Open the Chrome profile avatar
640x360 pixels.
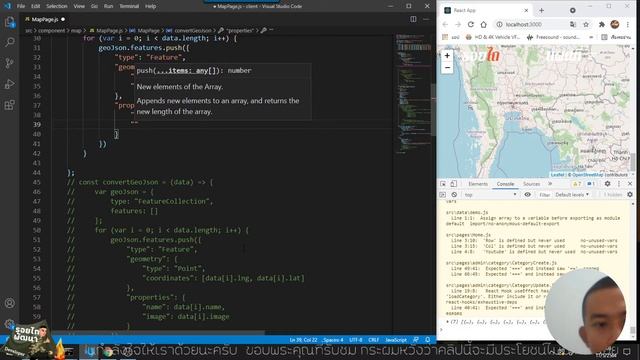click(615, 24)
